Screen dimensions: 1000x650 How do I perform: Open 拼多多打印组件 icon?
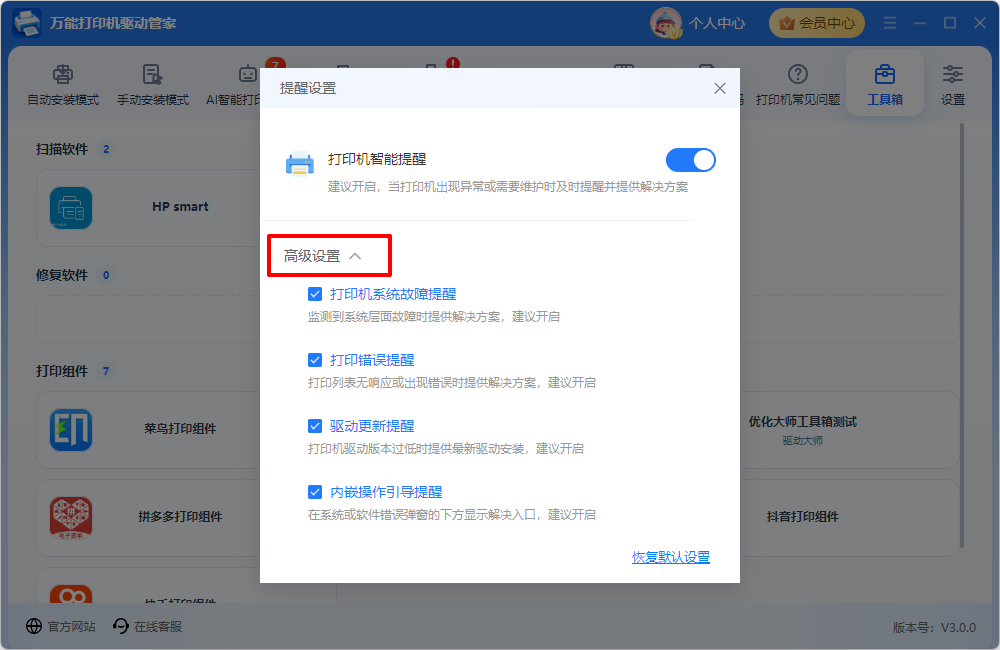(x=71, y=518)
